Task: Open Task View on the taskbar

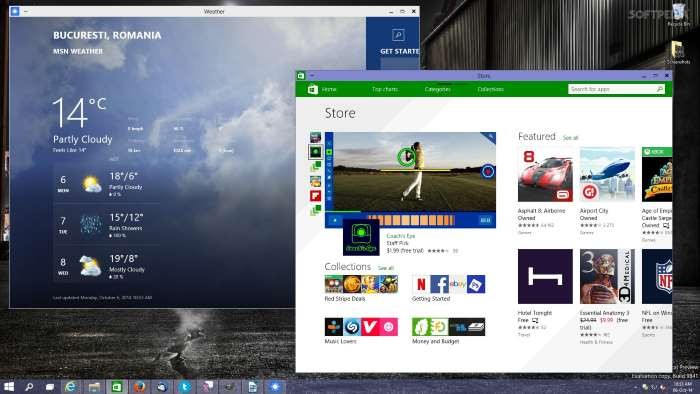Action: [50, 387]
